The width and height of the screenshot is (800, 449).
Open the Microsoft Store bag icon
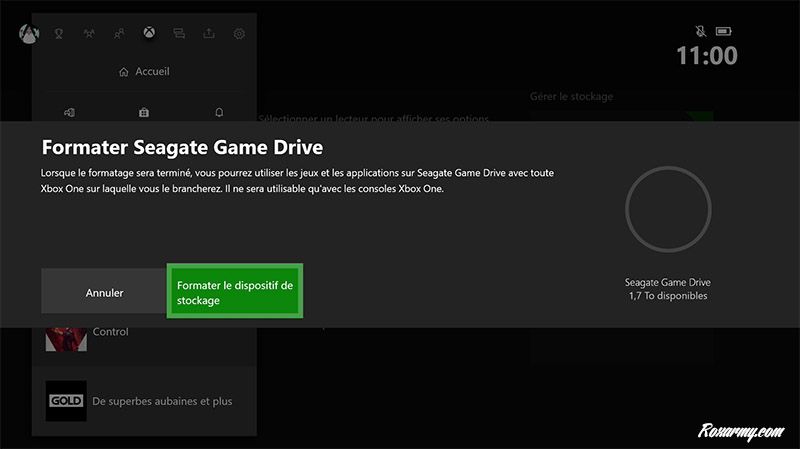(144, 112)
